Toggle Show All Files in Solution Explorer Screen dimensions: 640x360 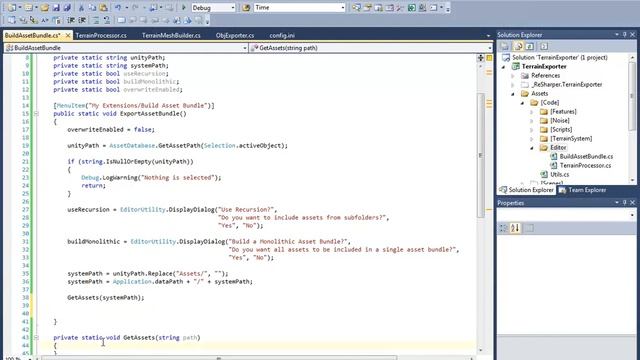(518, 46)
